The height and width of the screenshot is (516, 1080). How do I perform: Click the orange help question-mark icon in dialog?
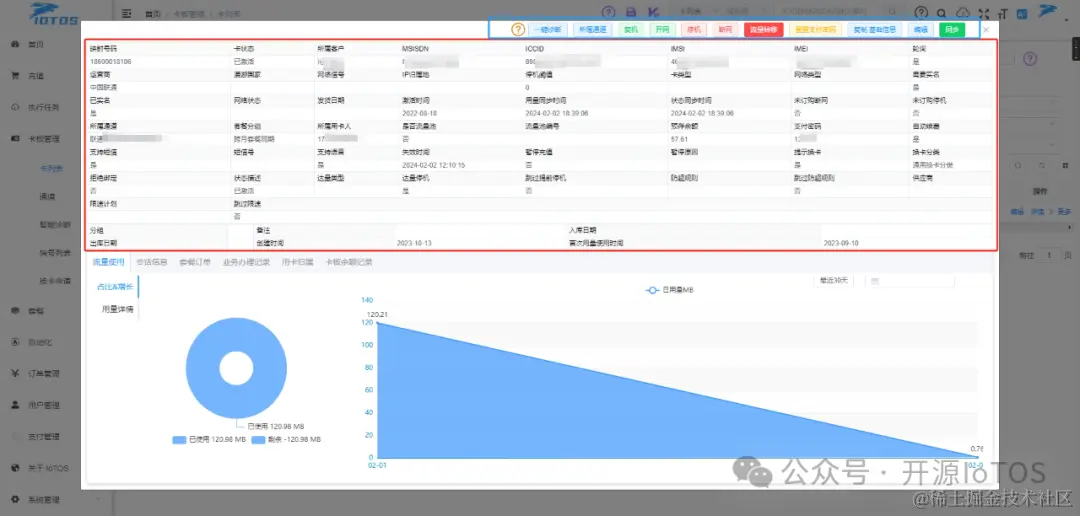pos(518,30)
